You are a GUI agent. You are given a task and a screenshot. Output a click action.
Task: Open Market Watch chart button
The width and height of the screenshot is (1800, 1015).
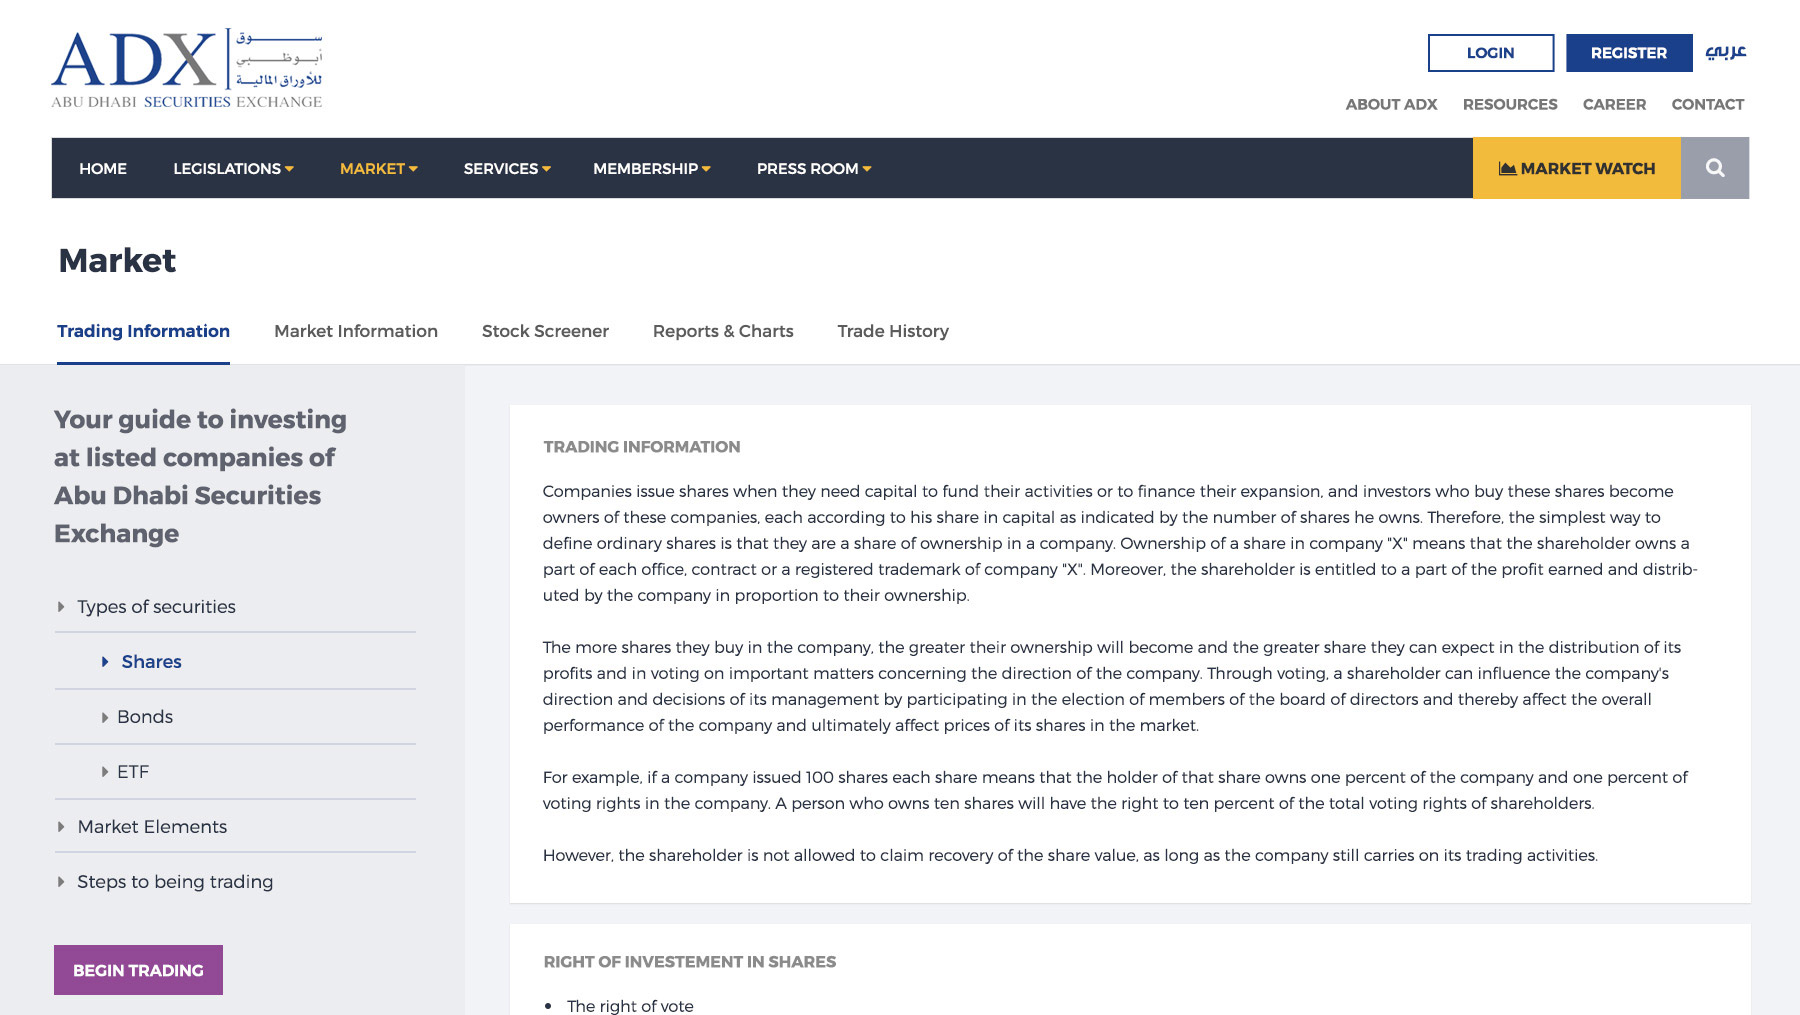point(1576,168)
